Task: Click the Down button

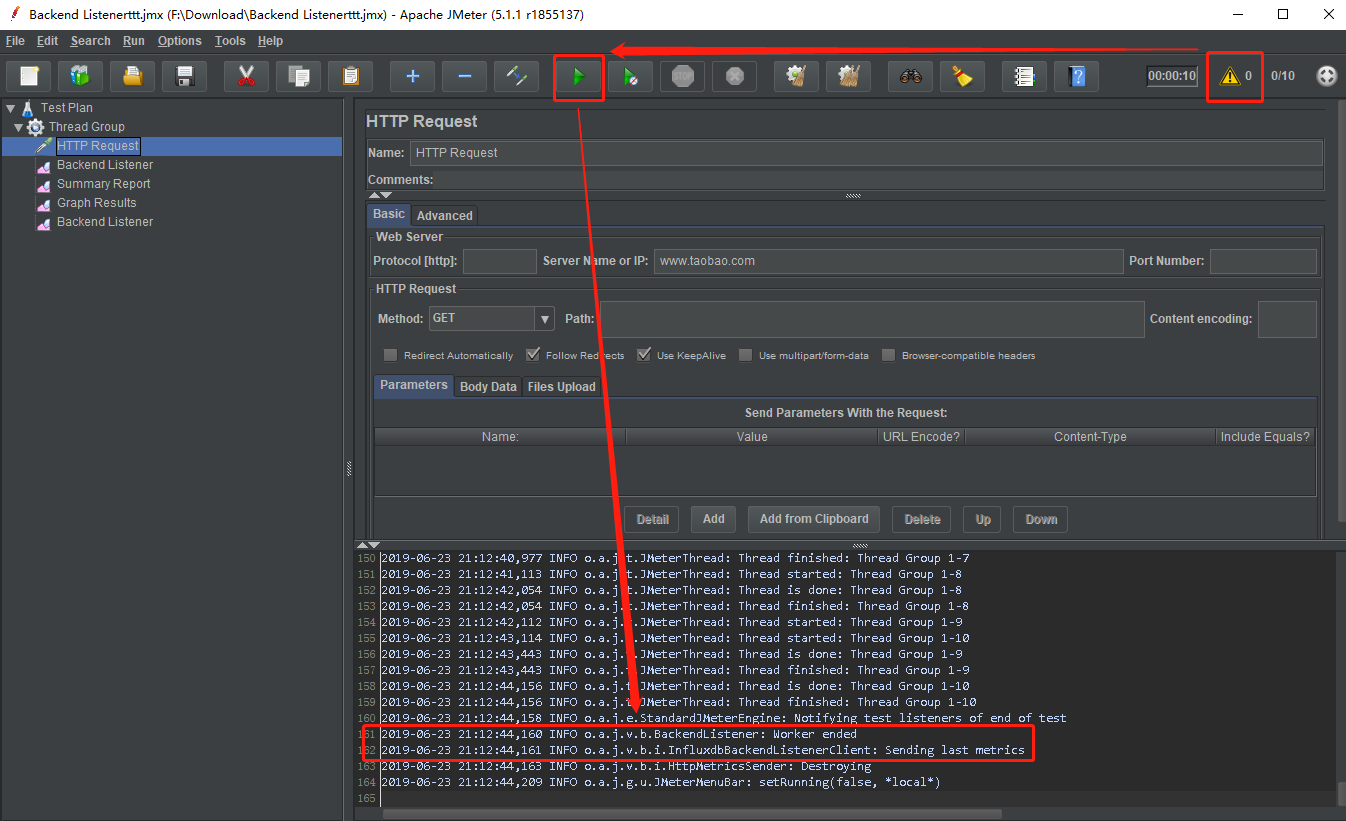Action: 1041,519
